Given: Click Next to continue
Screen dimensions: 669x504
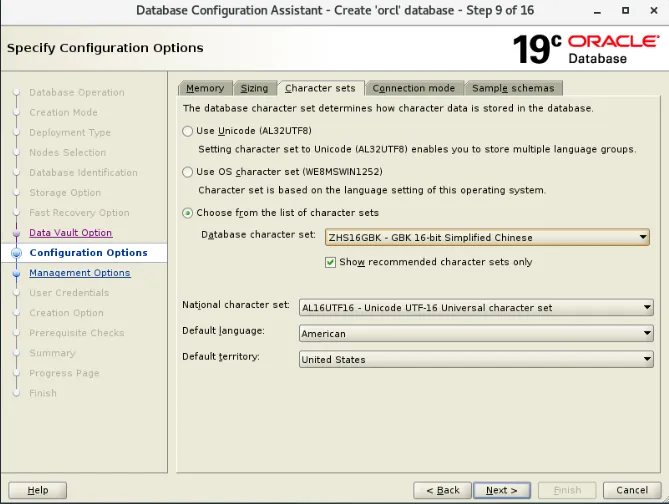Looking at the screenshot, I should click(x=502, y=490).
